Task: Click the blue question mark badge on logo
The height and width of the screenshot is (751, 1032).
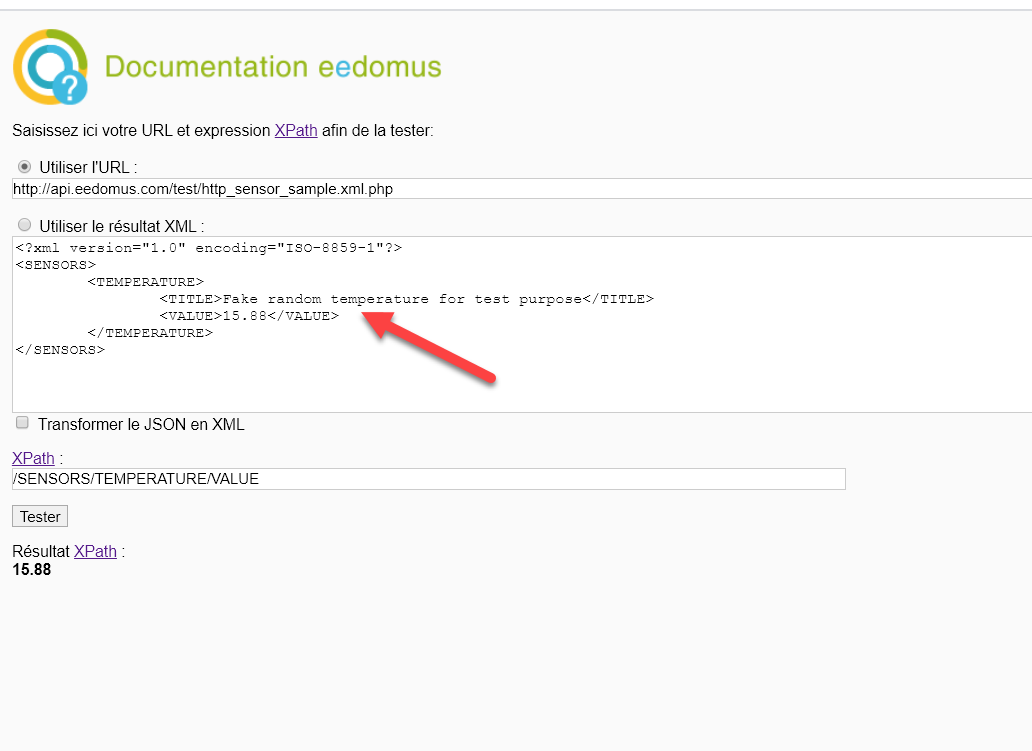Action: pyautogui.click(x=70, y=88)
